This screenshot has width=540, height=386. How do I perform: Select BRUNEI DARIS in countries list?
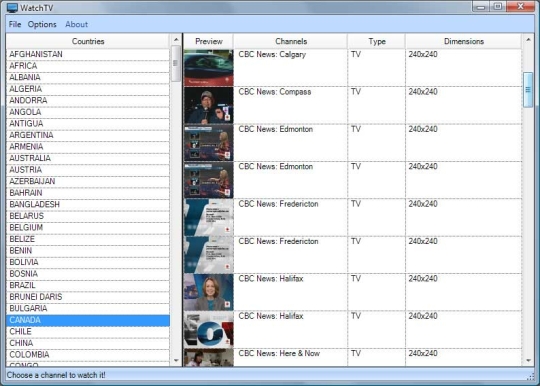[88, 297]
